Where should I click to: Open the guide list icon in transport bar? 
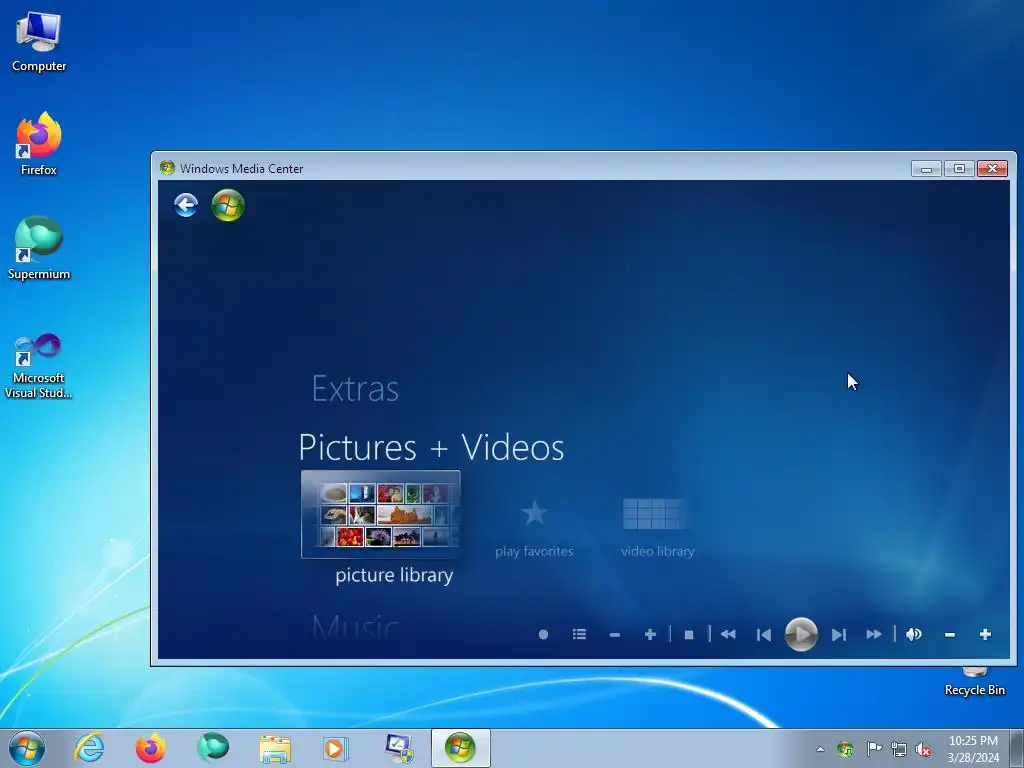pos(579,634)
